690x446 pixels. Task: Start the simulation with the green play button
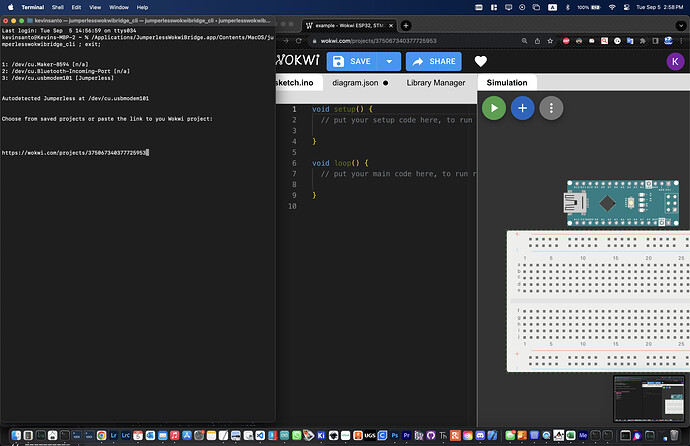[493, 108]
